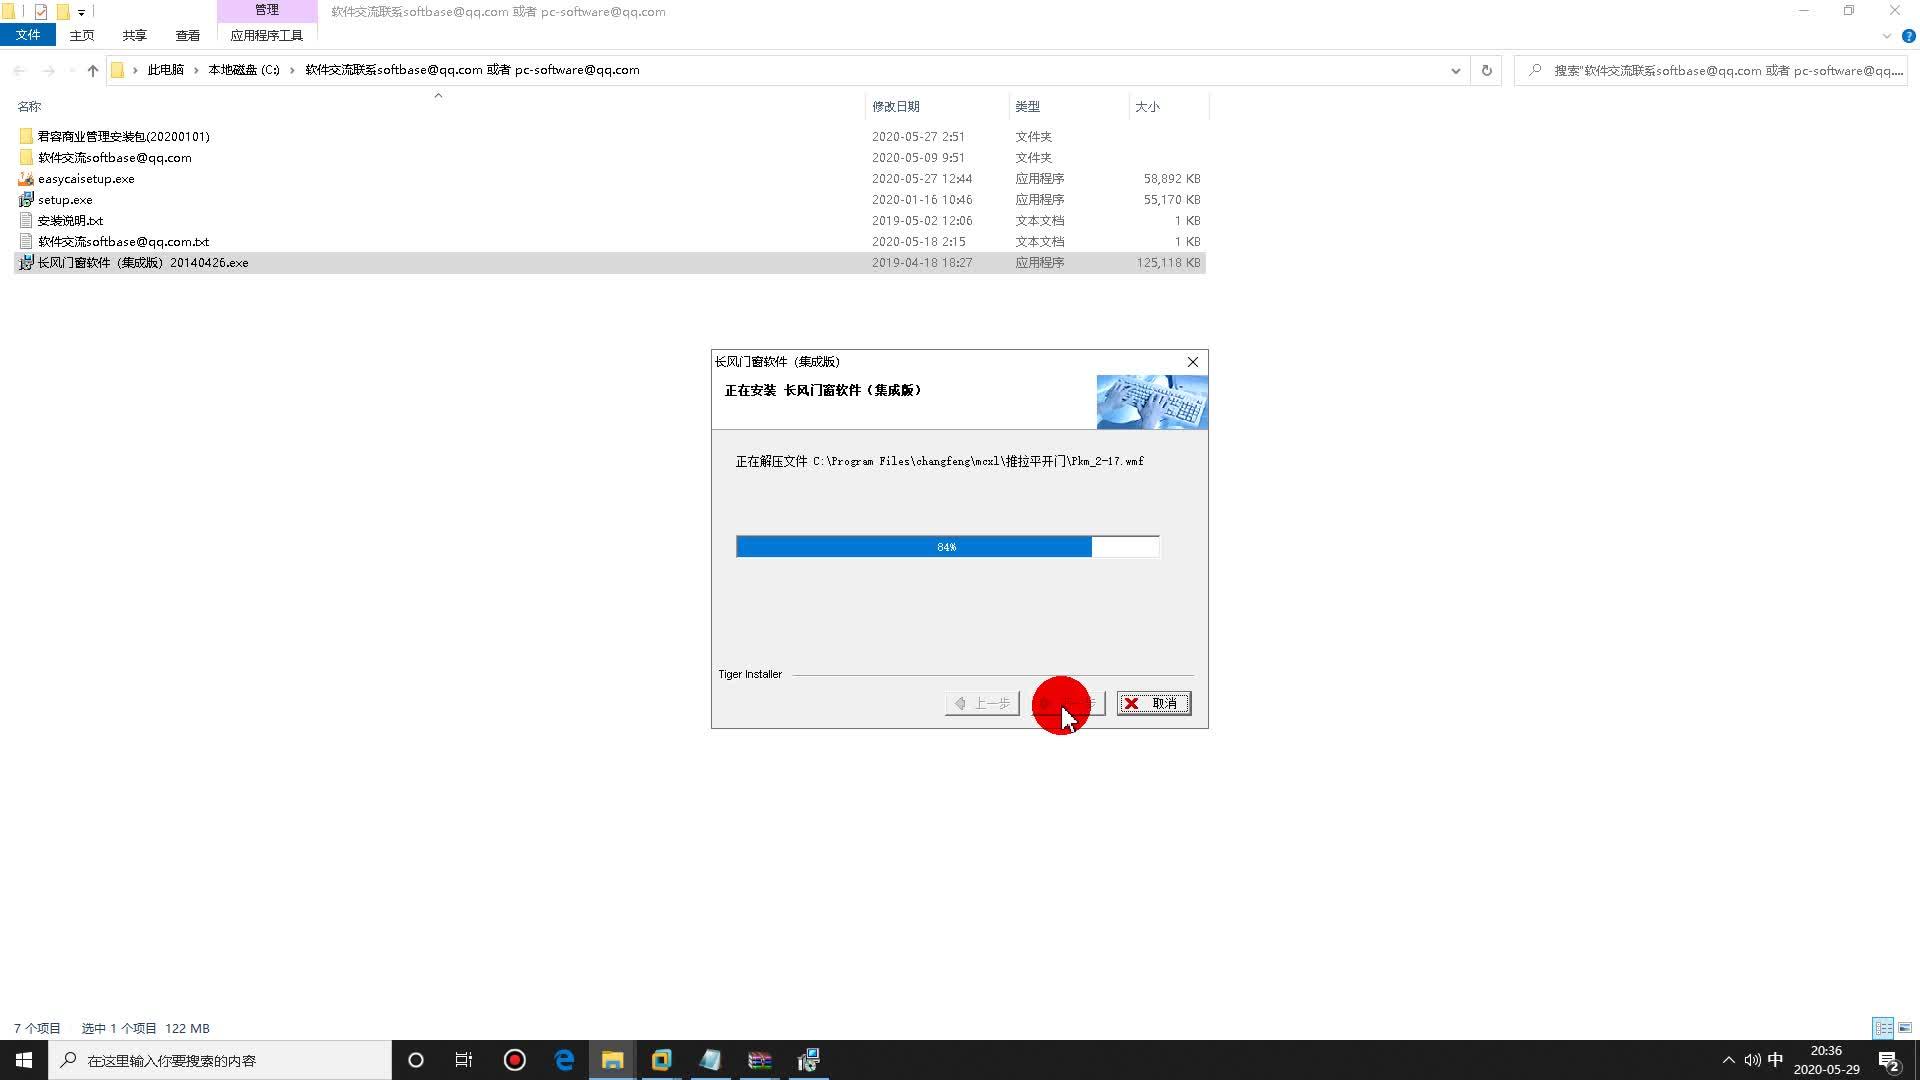Switch to large thumbnails view icon
Image resolution: width=1920 pixels, height=1080 pixels.
(1905, 1028)
